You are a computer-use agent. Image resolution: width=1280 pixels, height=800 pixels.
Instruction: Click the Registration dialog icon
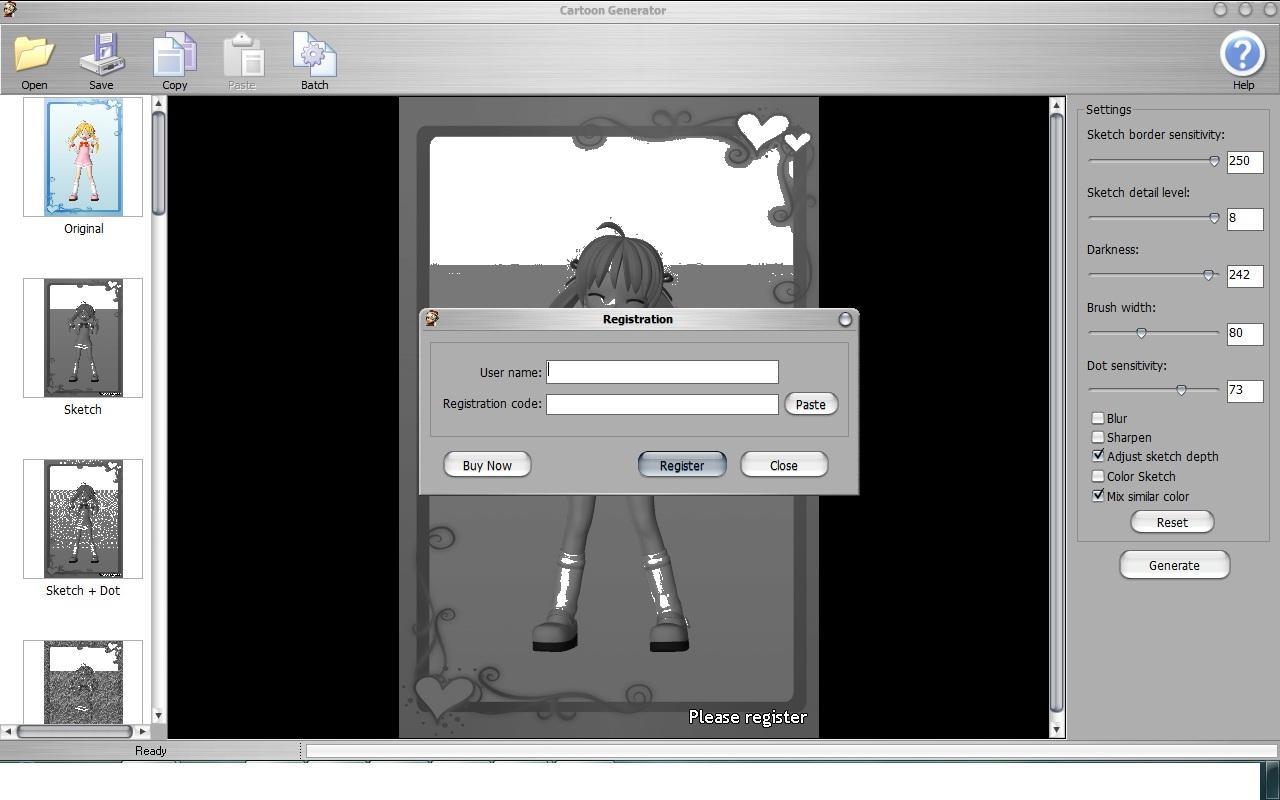coord(431,318)
